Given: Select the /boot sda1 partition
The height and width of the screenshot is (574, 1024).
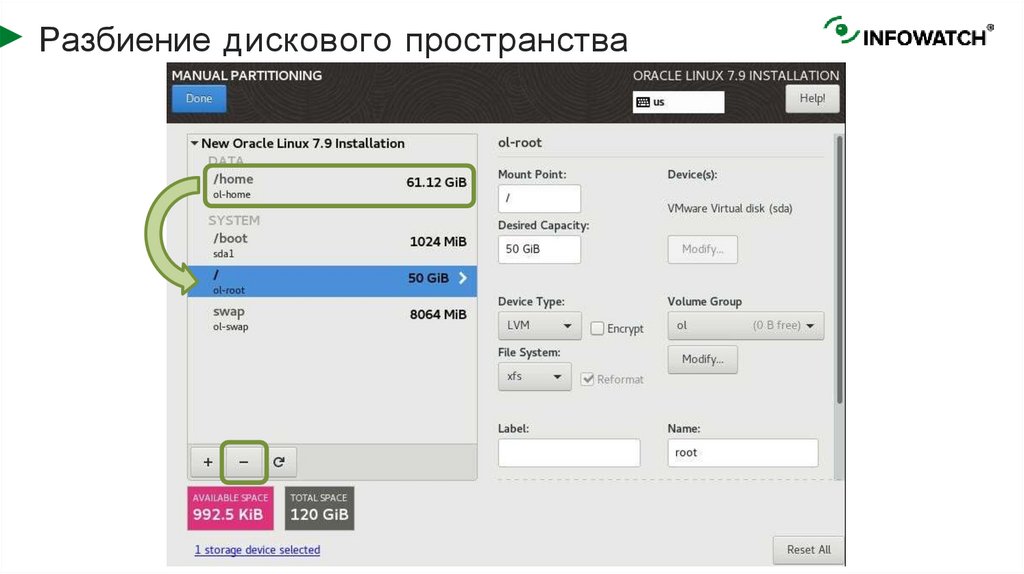Looking at the screenshot, I should 332,245.
